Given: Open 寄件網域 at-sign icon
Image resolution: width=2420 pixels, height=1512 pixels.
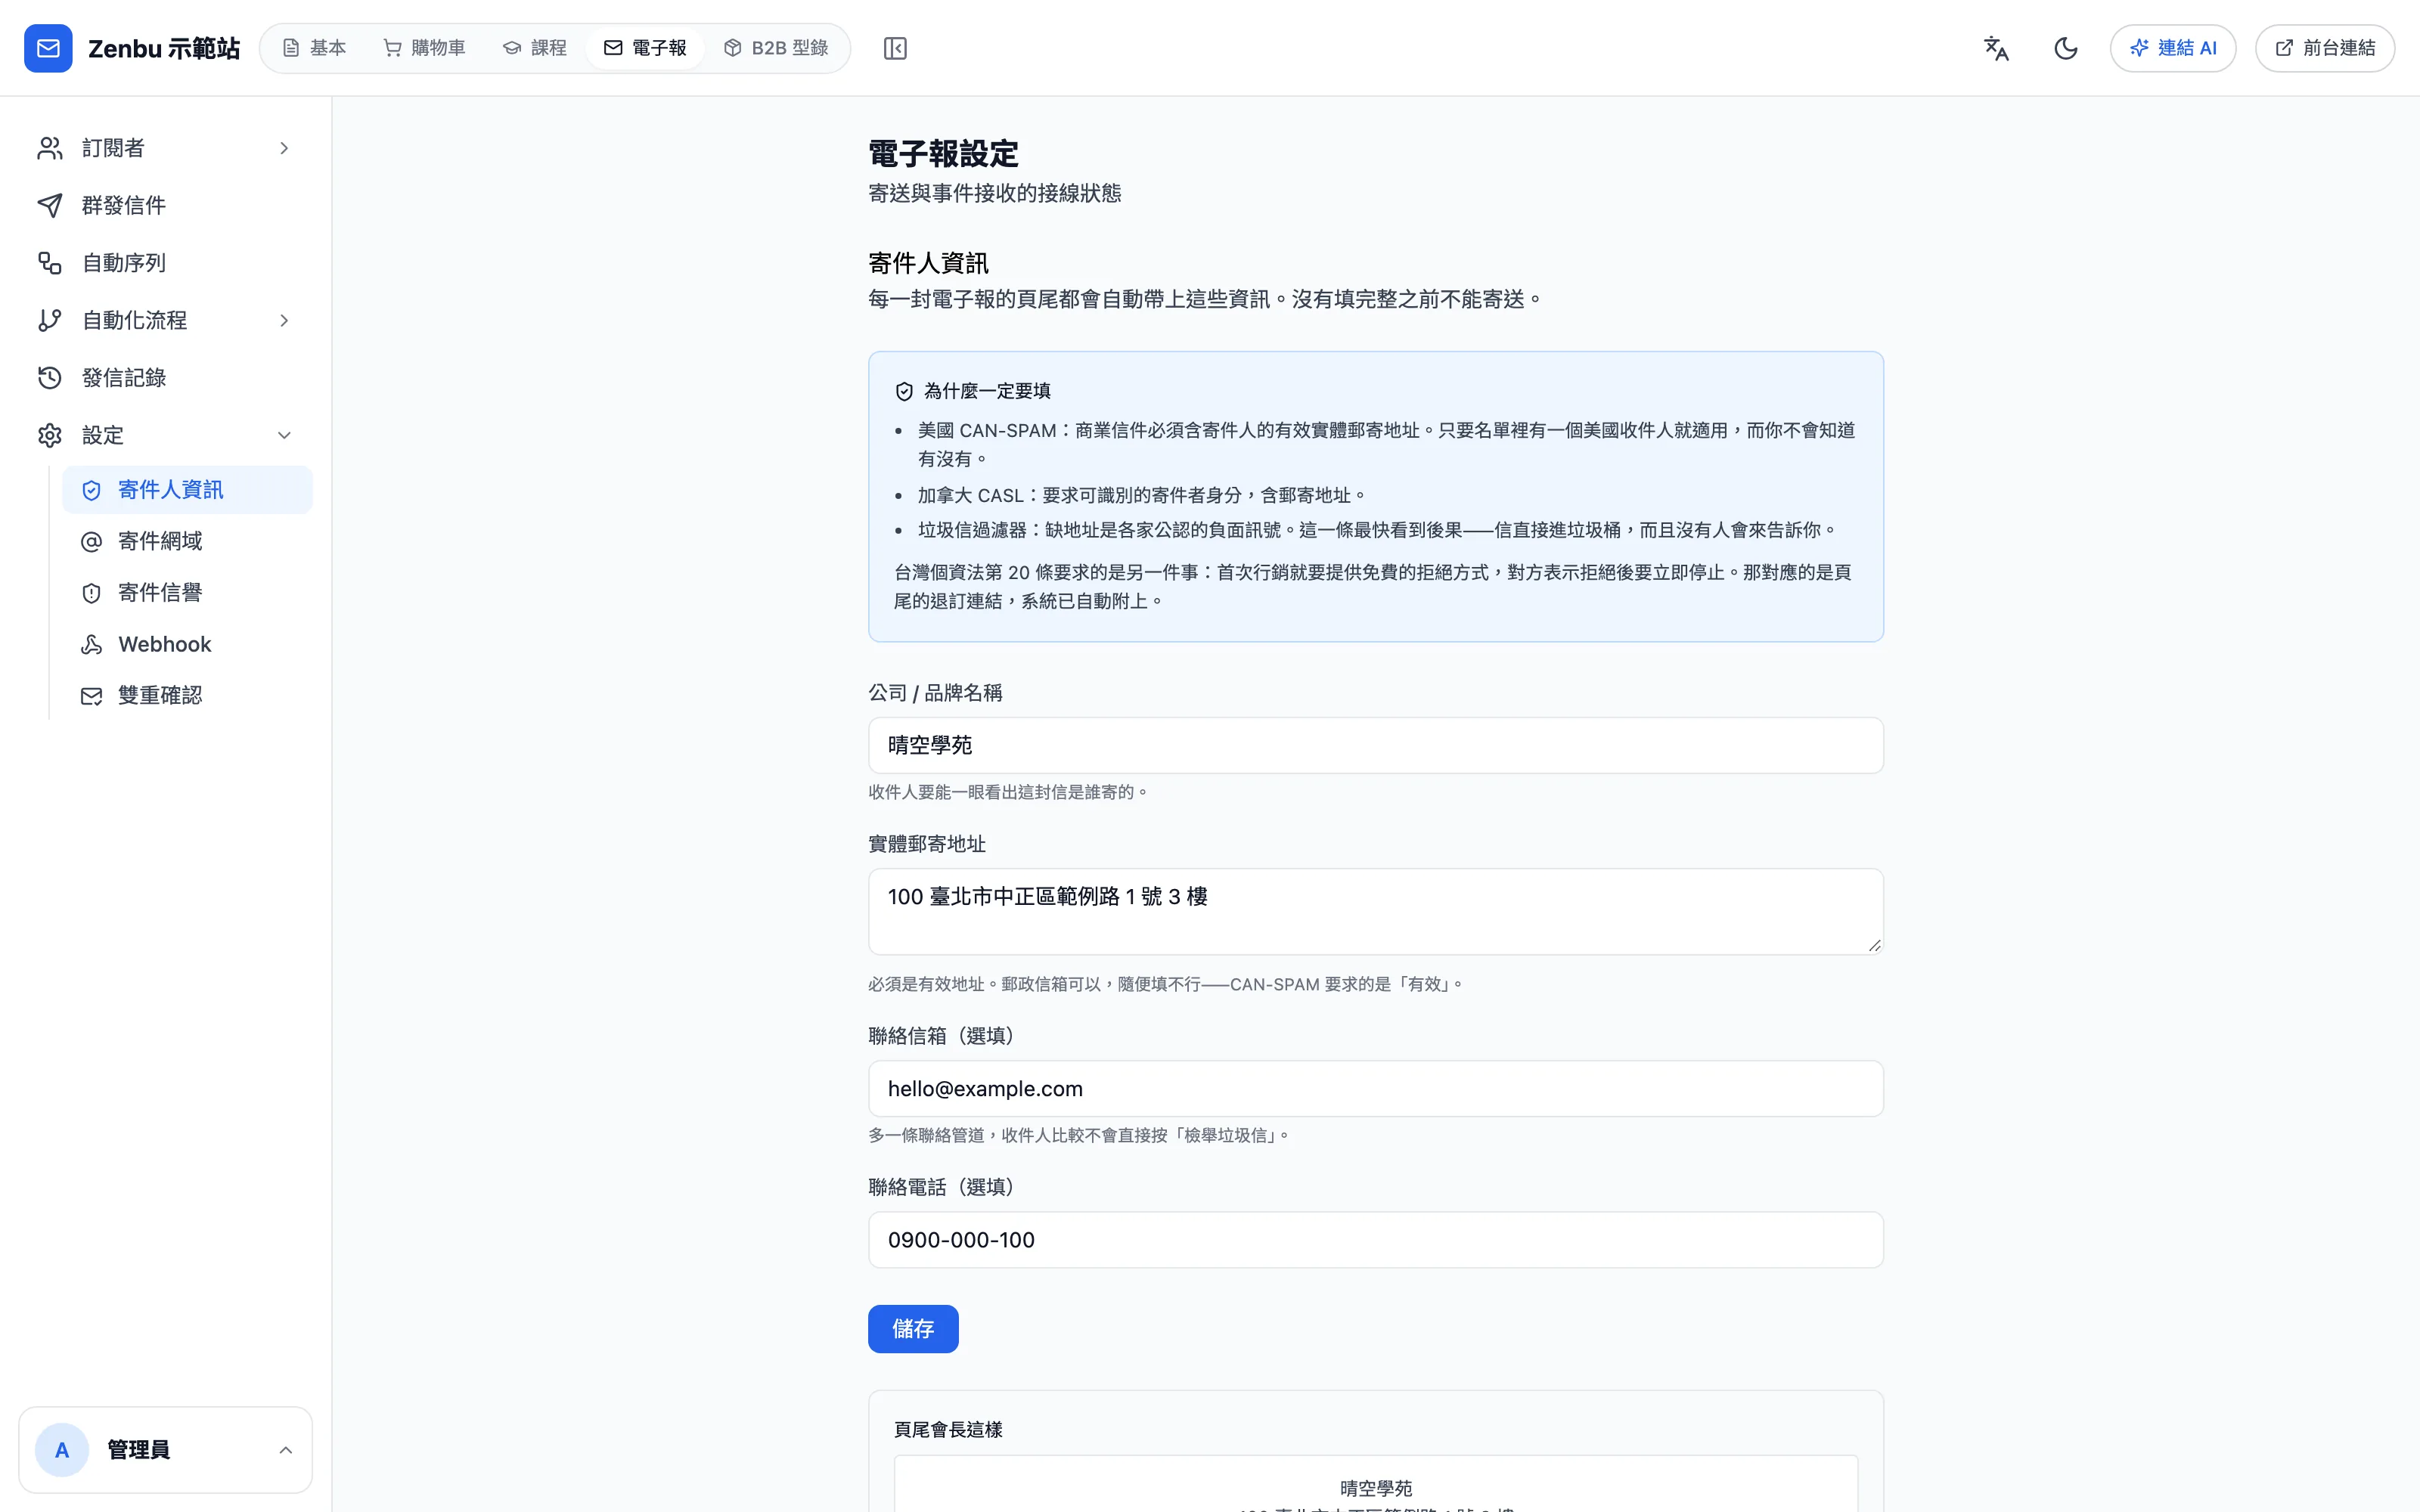Looking at the screenshot, I should (91, 541).
